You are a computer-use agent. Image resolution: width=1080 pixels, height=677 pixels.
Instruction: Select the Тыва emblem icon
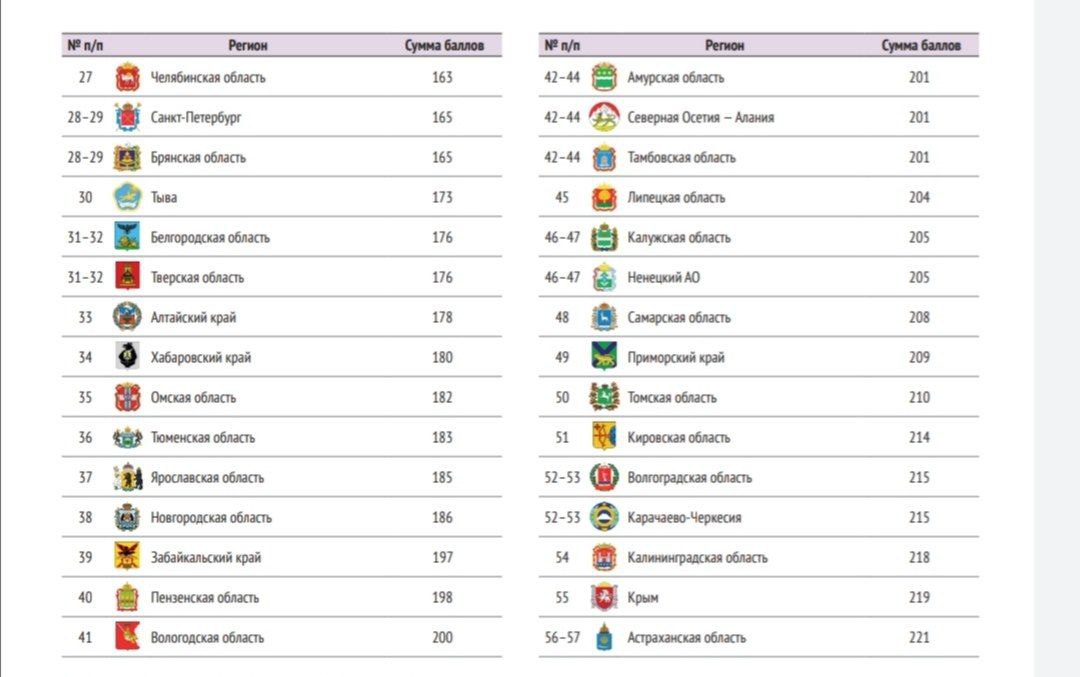pyautogui.click(x=127, y=197)
